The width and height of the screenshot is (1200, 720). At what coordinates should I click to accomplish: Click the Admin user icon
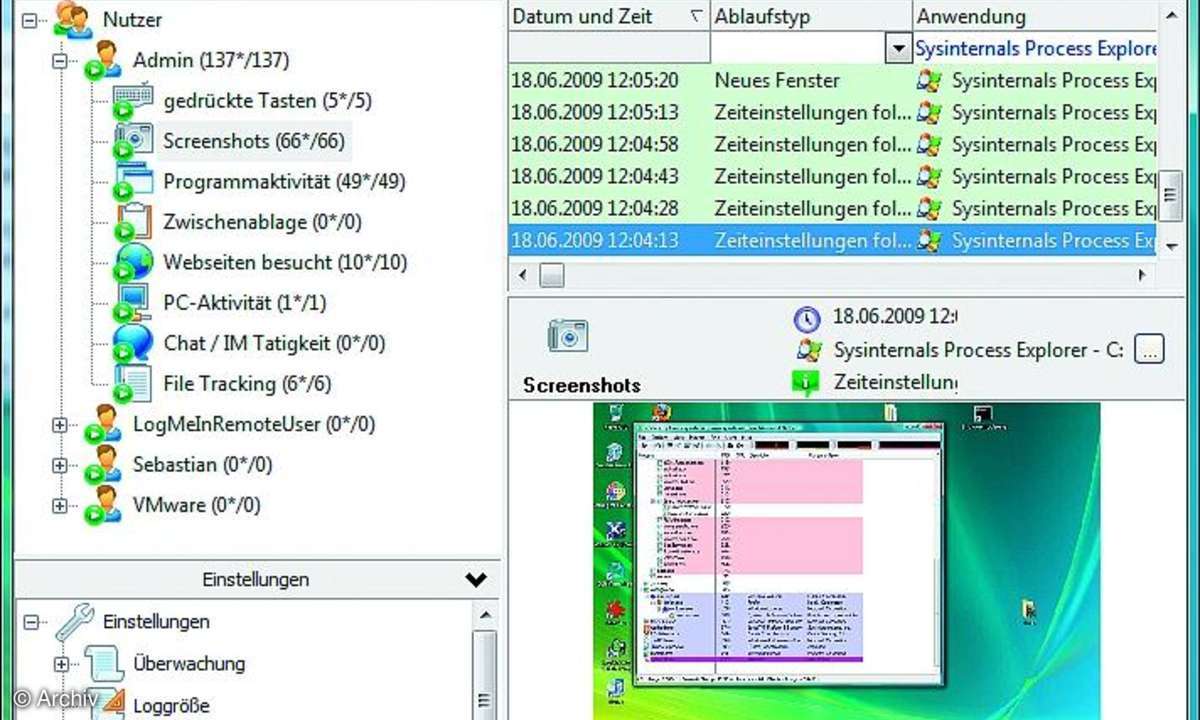pos(104,59)
